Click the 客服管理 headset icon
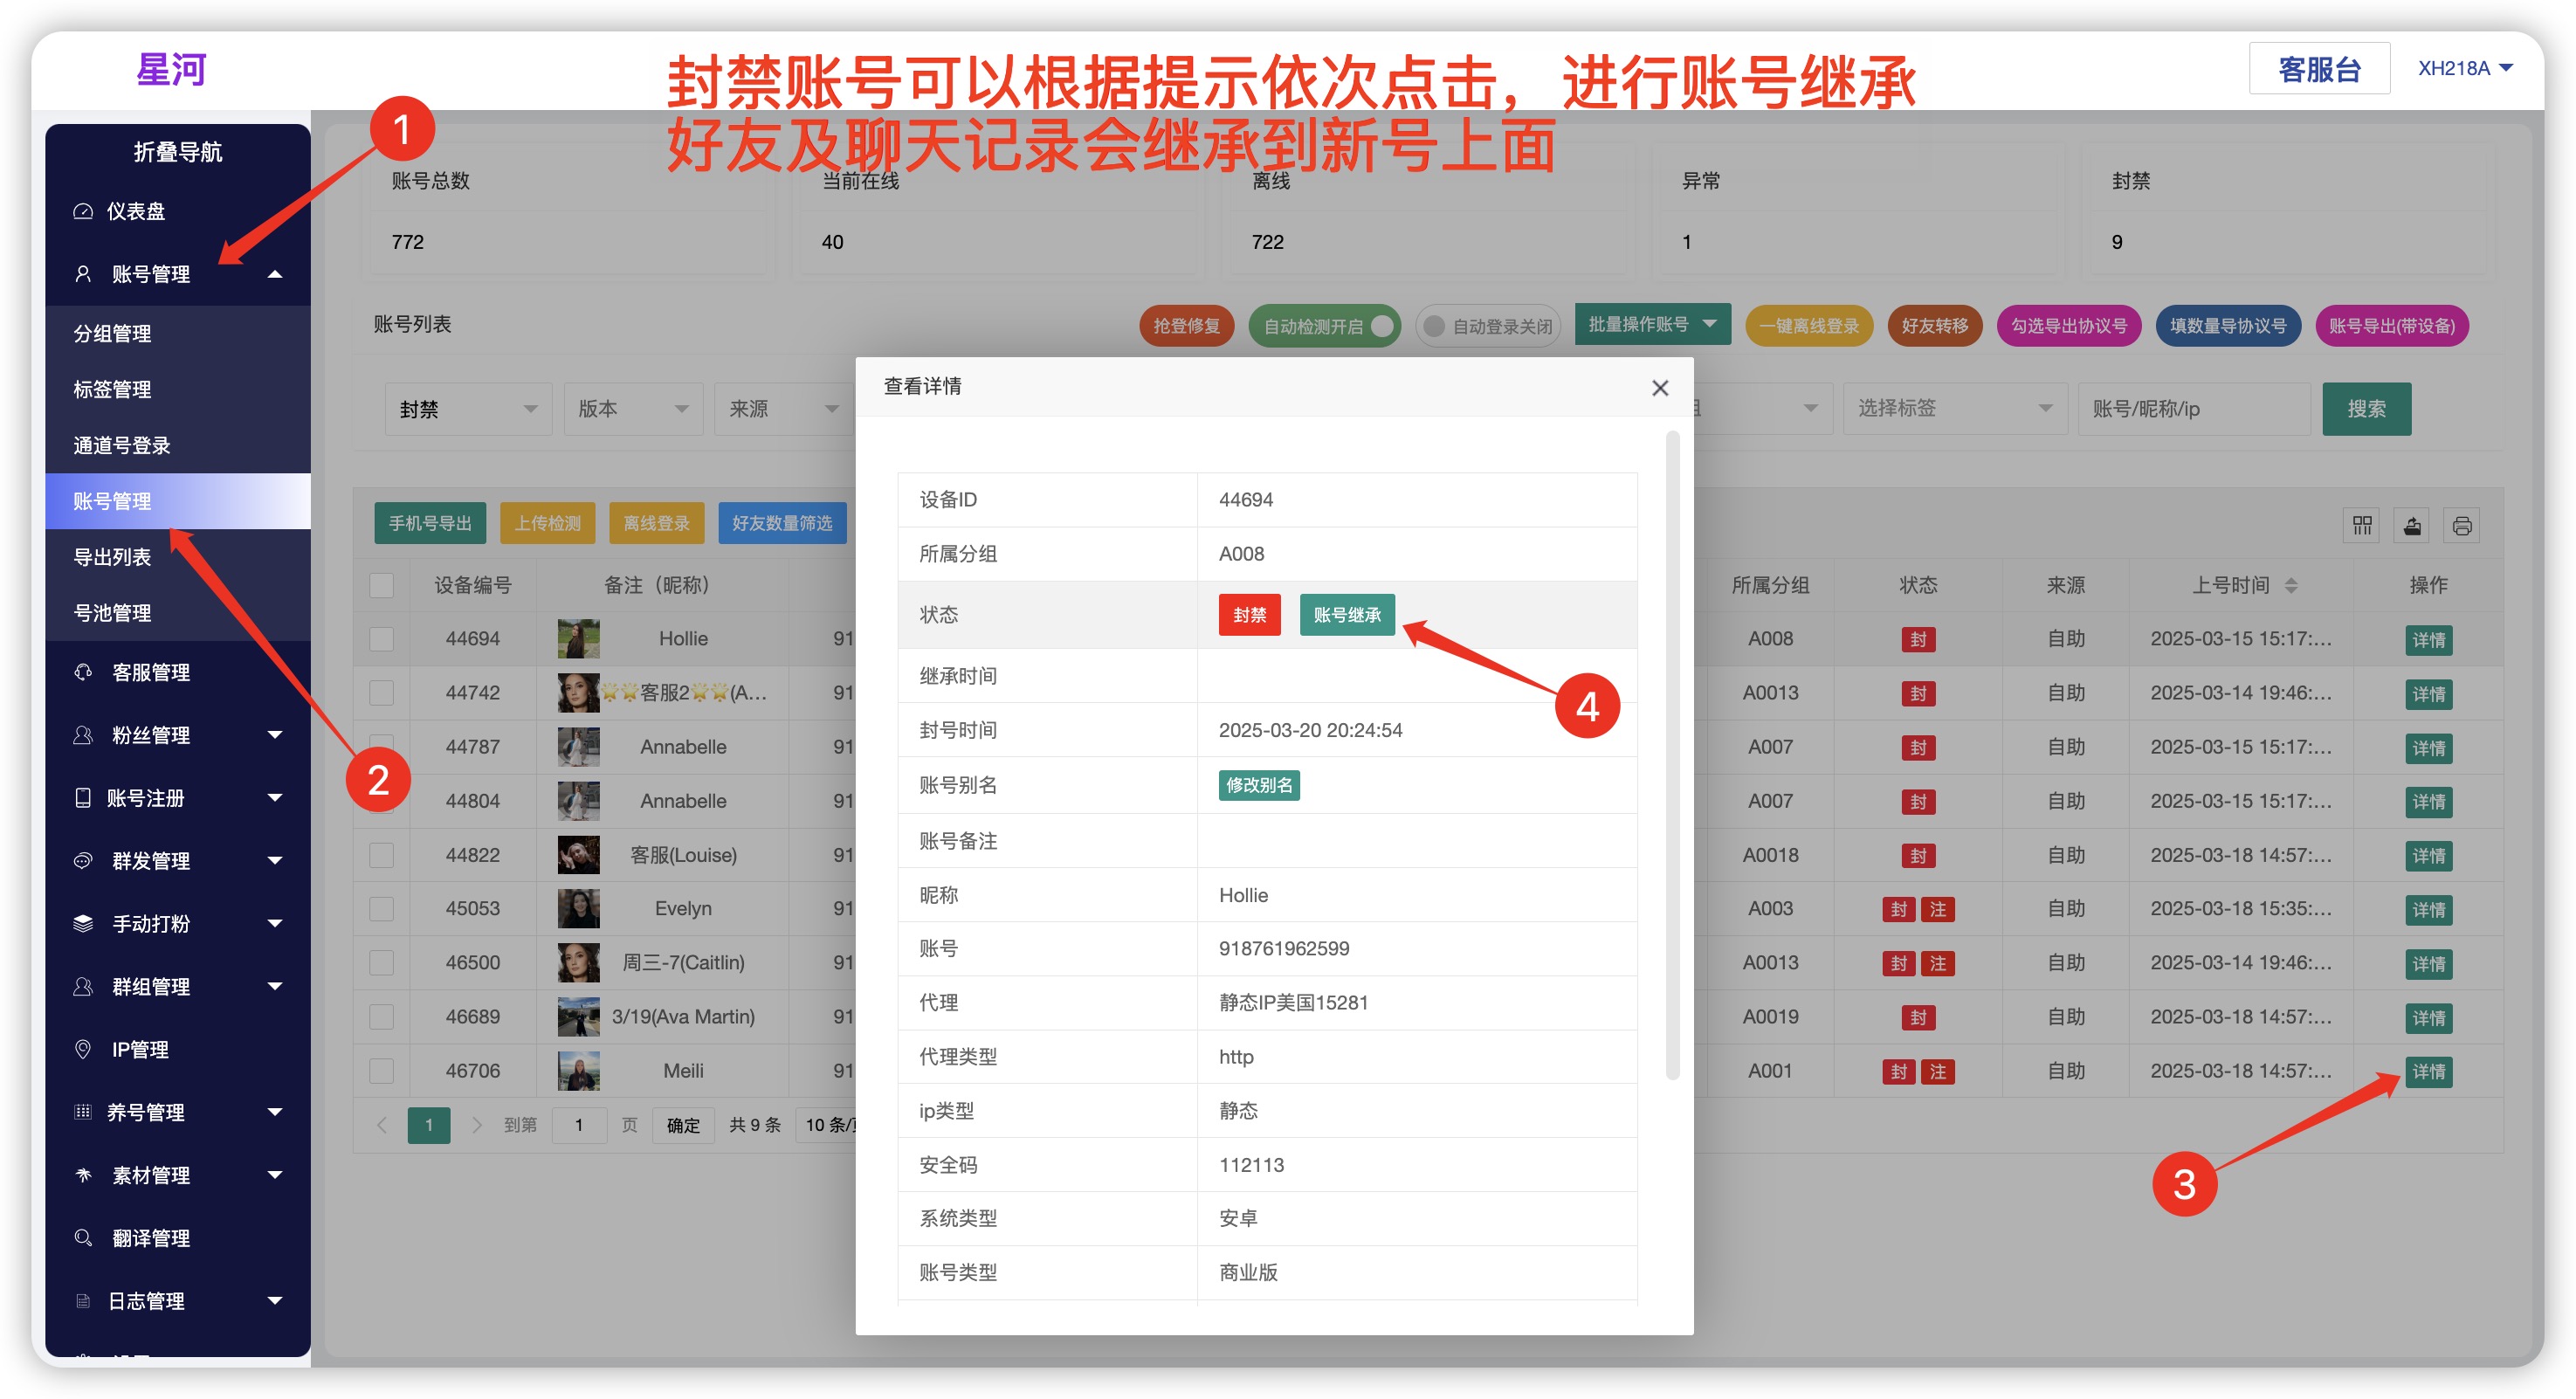 (83, 672)
